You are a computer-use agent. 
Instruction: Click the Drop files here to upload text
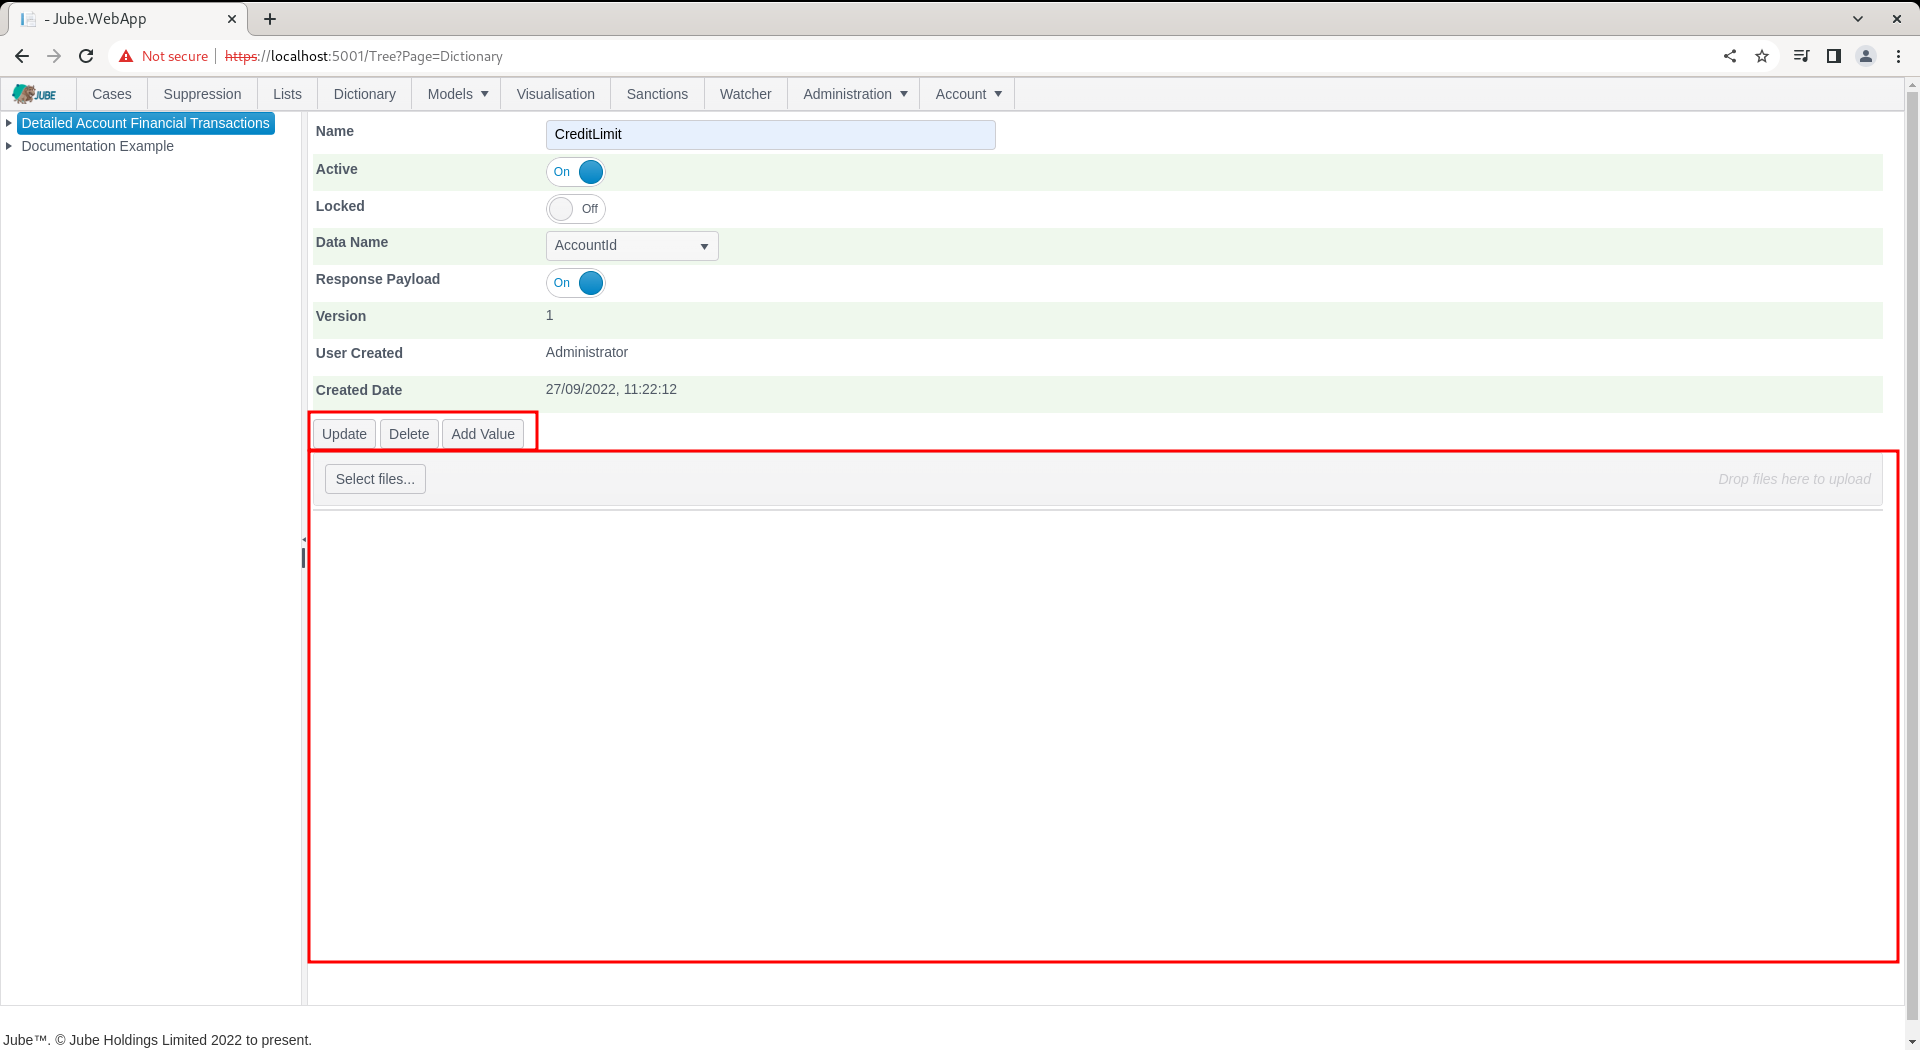point(1794,479)
